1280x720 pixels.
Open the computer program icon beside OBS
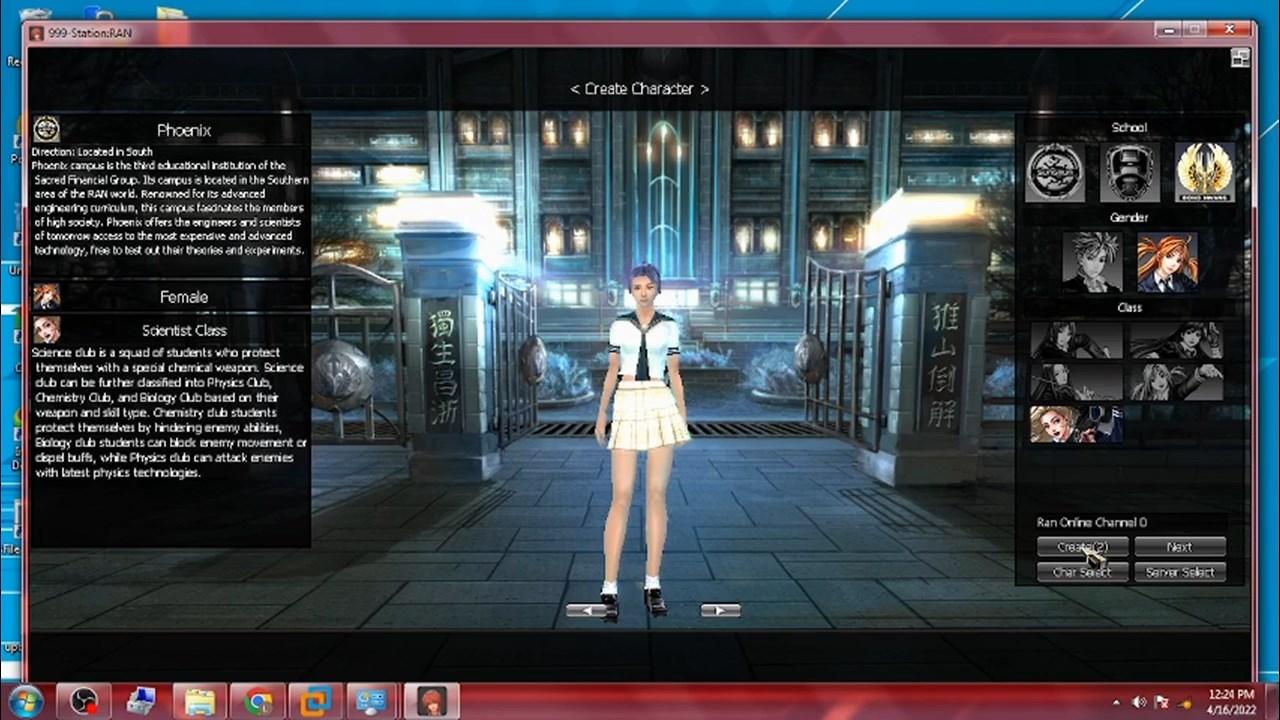pos(141,701)
